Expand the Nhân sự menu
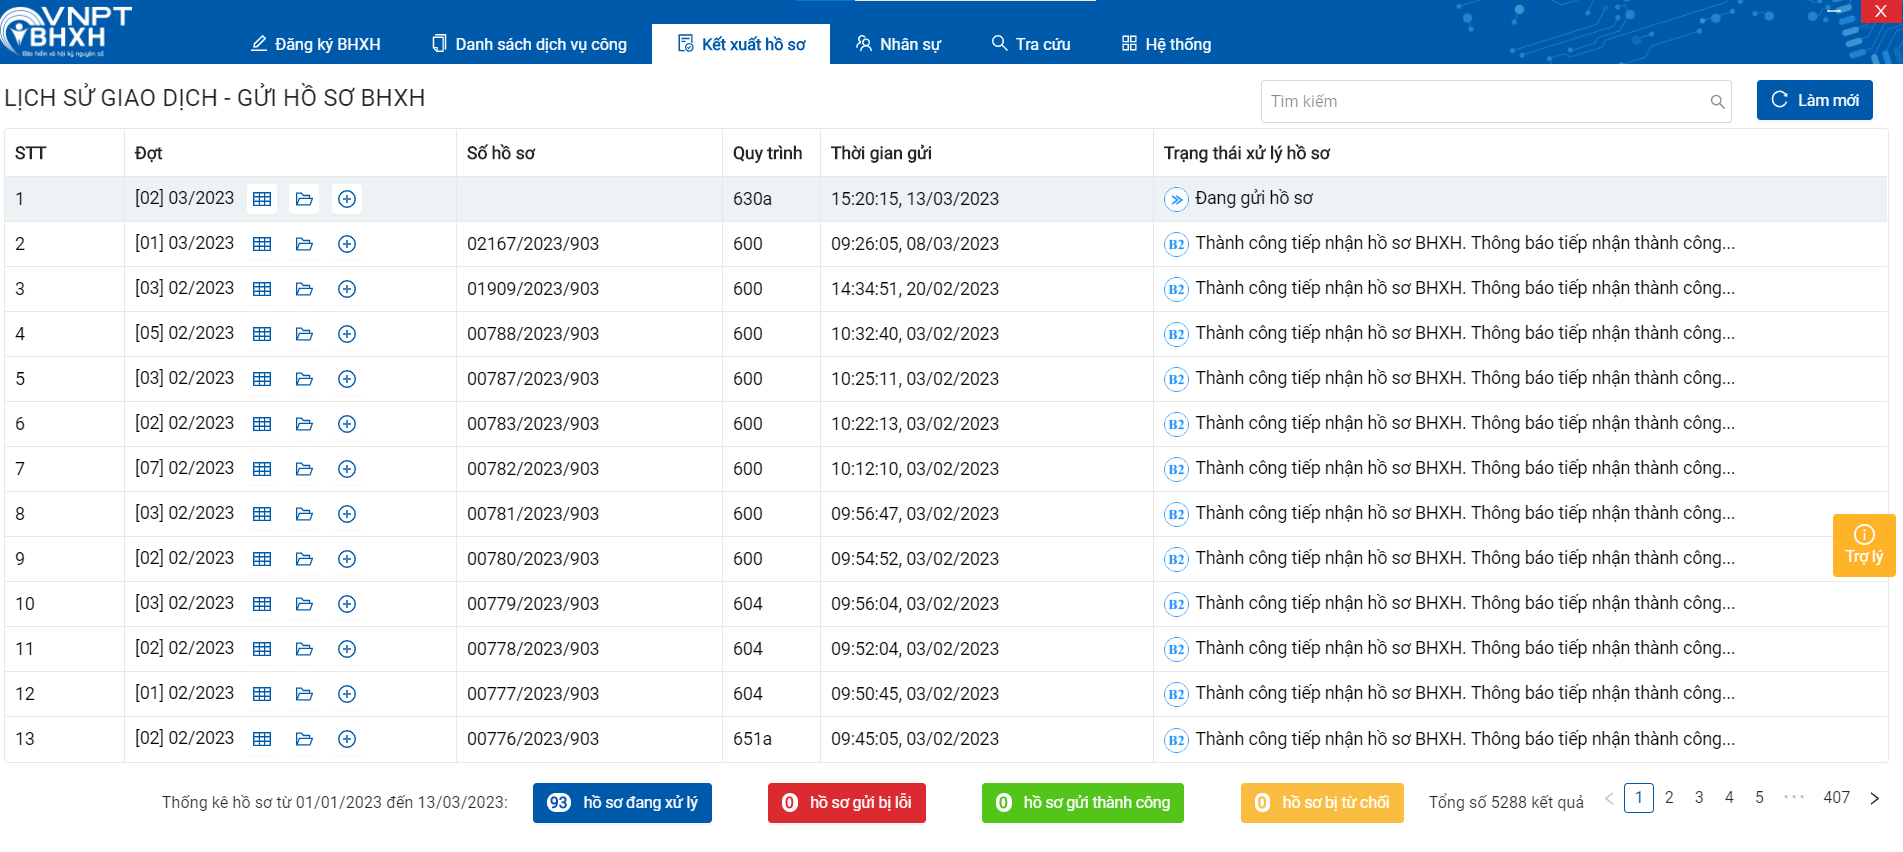 click(x=898, y=44)
